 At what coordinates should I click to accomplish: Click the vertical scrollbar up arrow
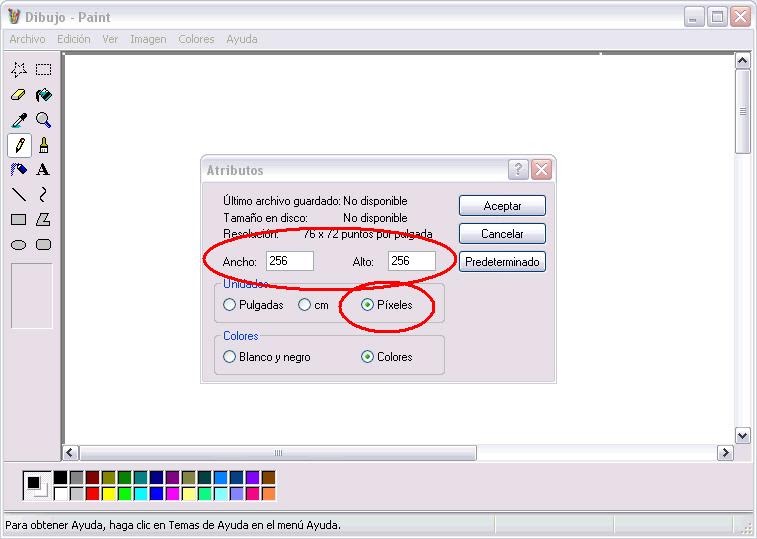pyautogui.click(x=743, y=61)
